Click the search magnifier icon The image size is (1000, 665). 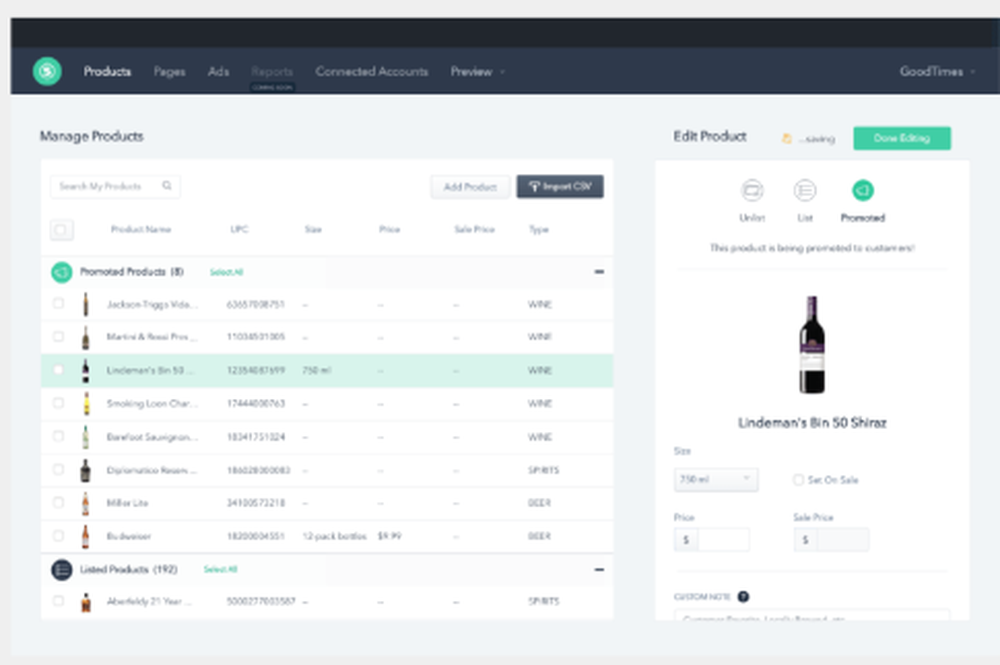click(x=167, y=186)
